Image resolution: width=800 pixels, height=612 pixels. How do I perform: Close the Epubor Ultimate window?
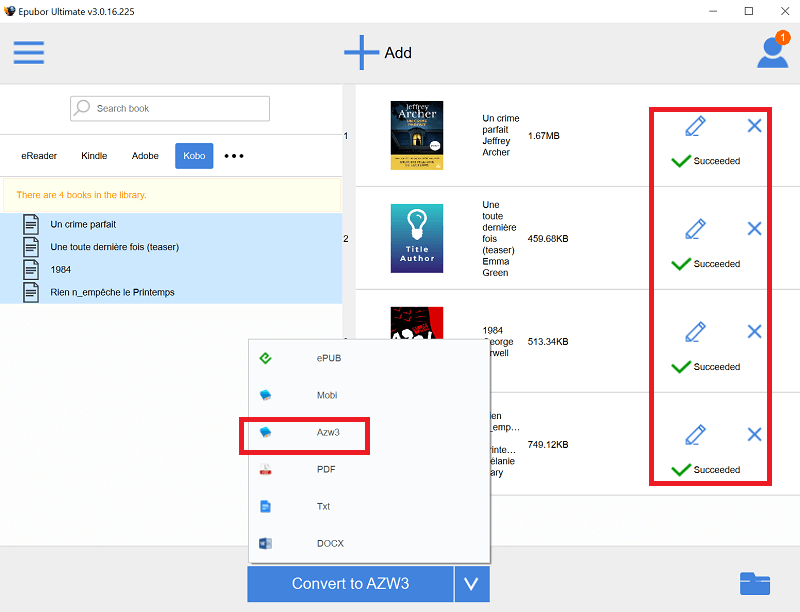(785, 11)
